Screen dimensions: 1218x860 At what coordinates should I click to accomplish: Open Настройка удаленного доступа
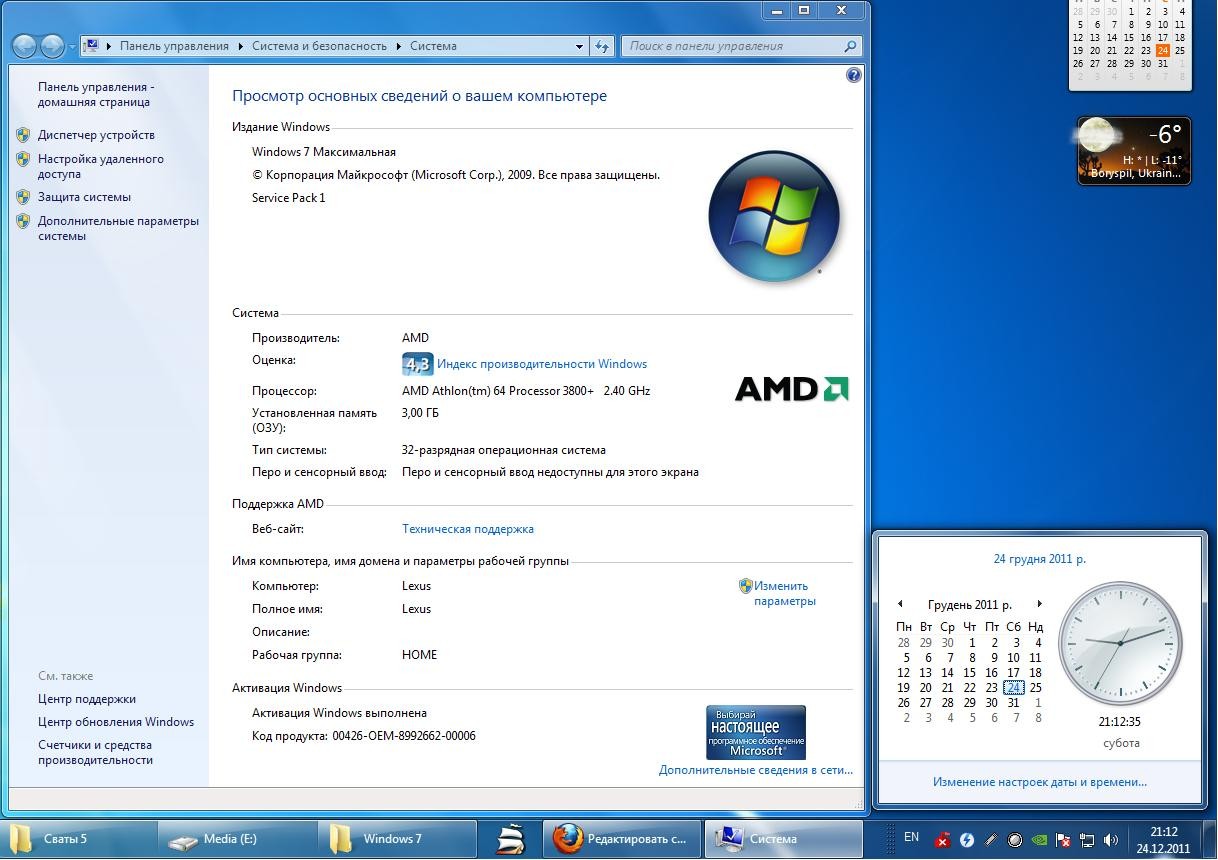101,166
